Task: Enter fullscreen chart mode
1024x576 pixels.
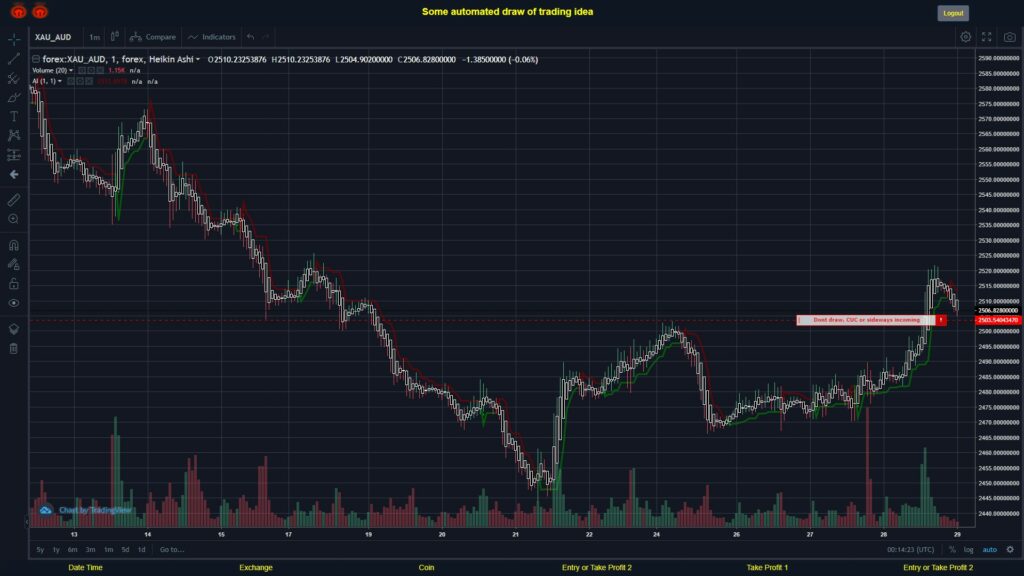Action: [987, 37]
